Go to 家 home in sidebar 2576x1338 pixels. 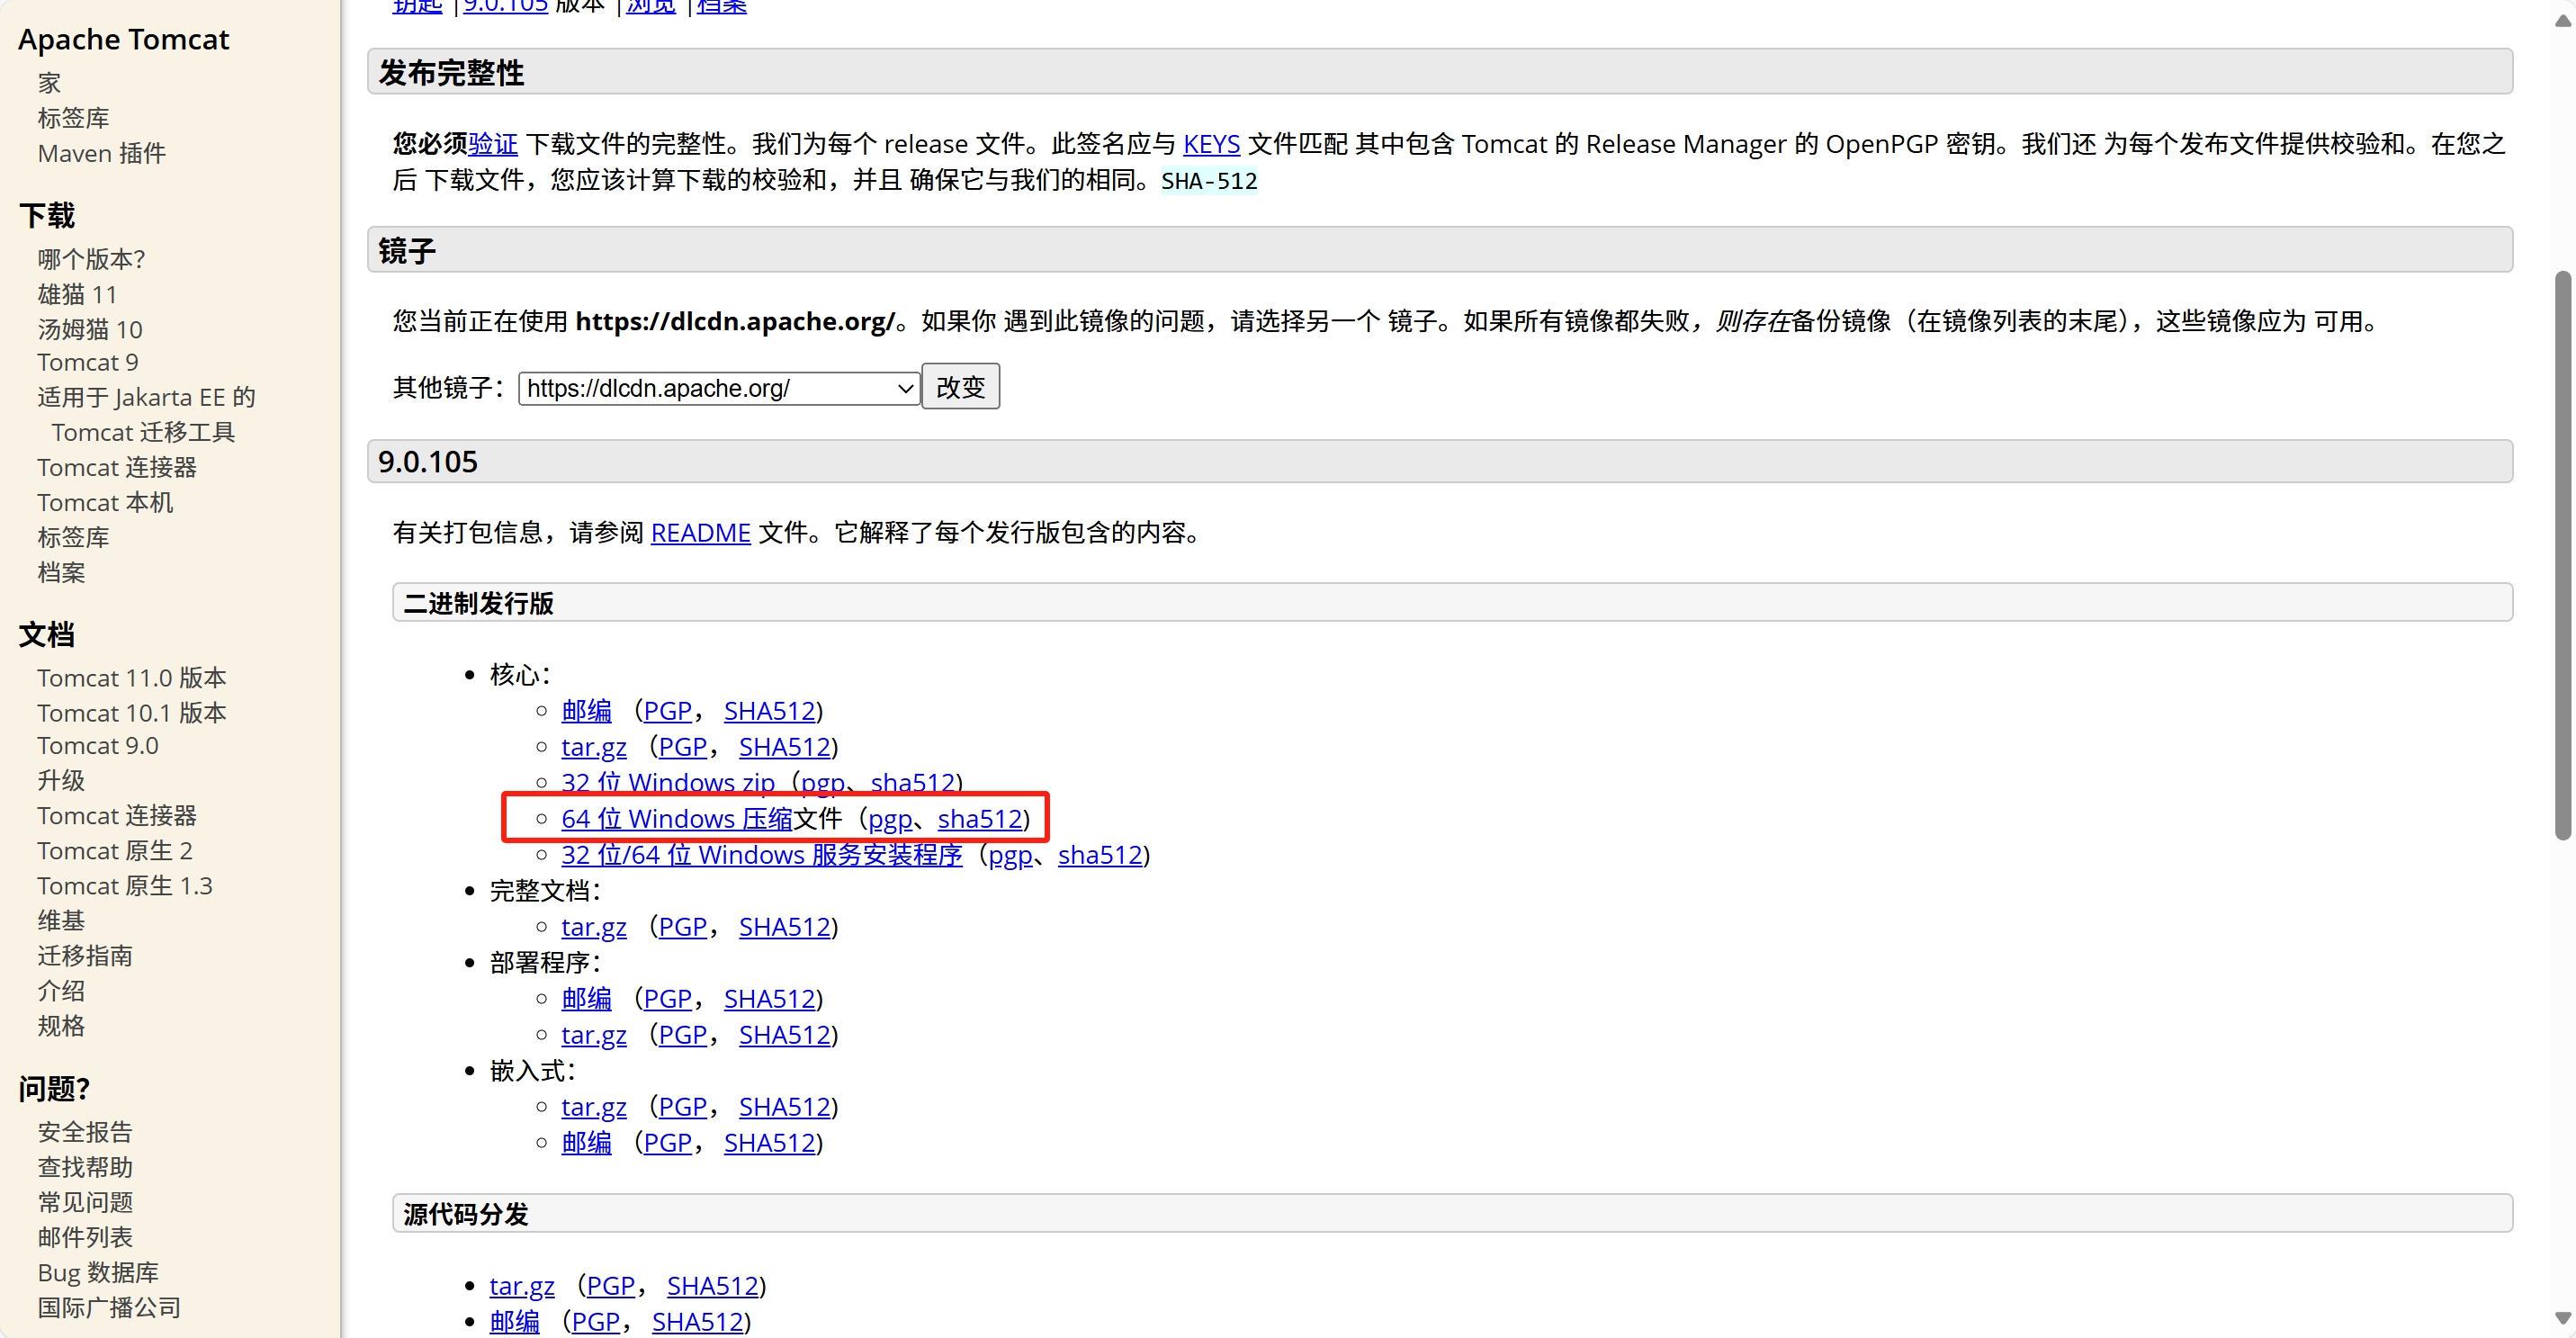coord(49,83)
